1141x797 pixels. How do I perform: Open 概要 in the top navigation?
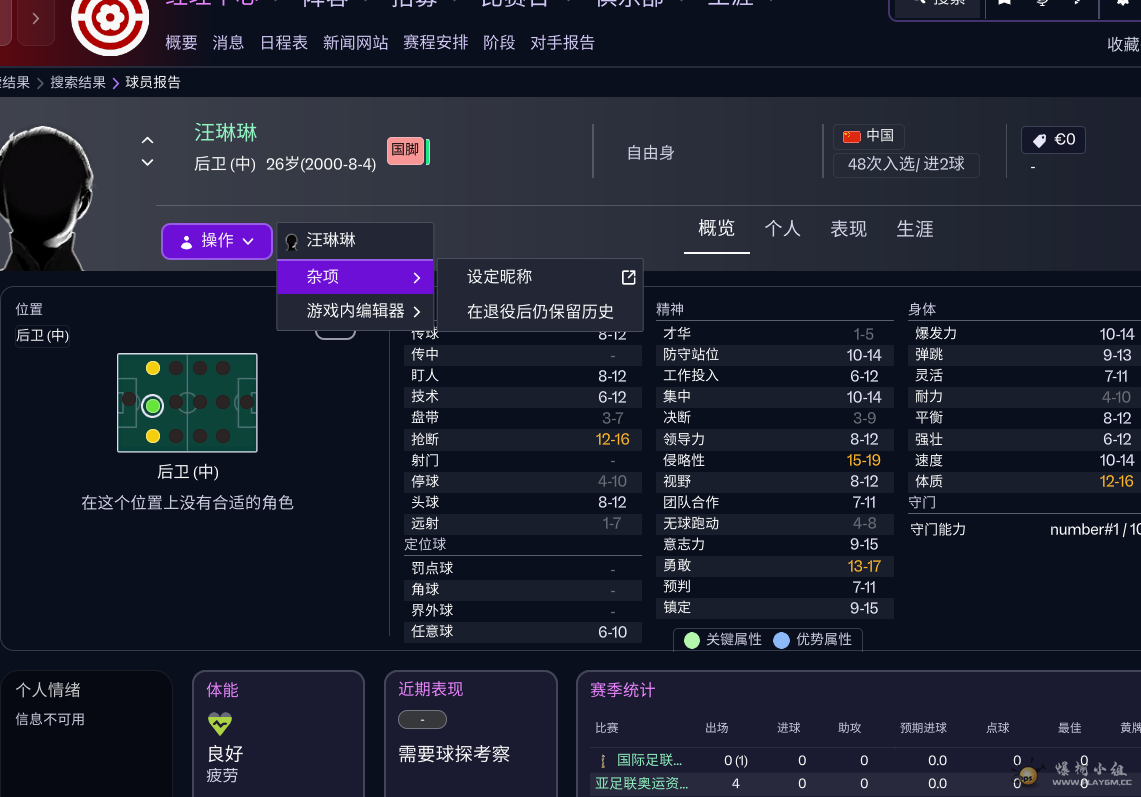click(x=181, y=43)
